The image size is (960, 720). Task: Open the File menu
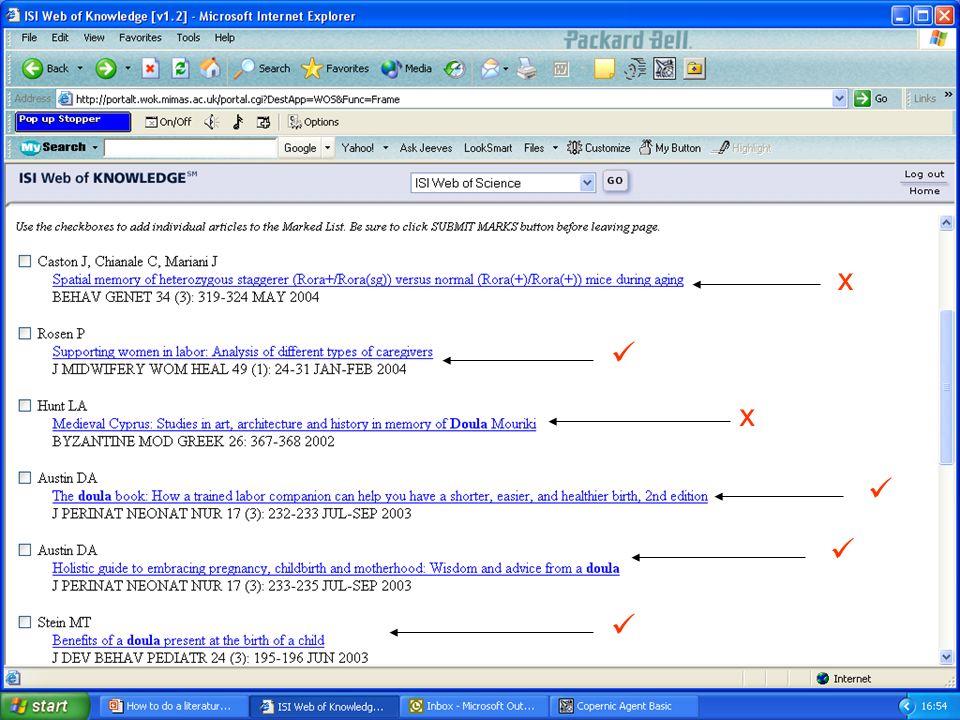click(x=29, y=38)
